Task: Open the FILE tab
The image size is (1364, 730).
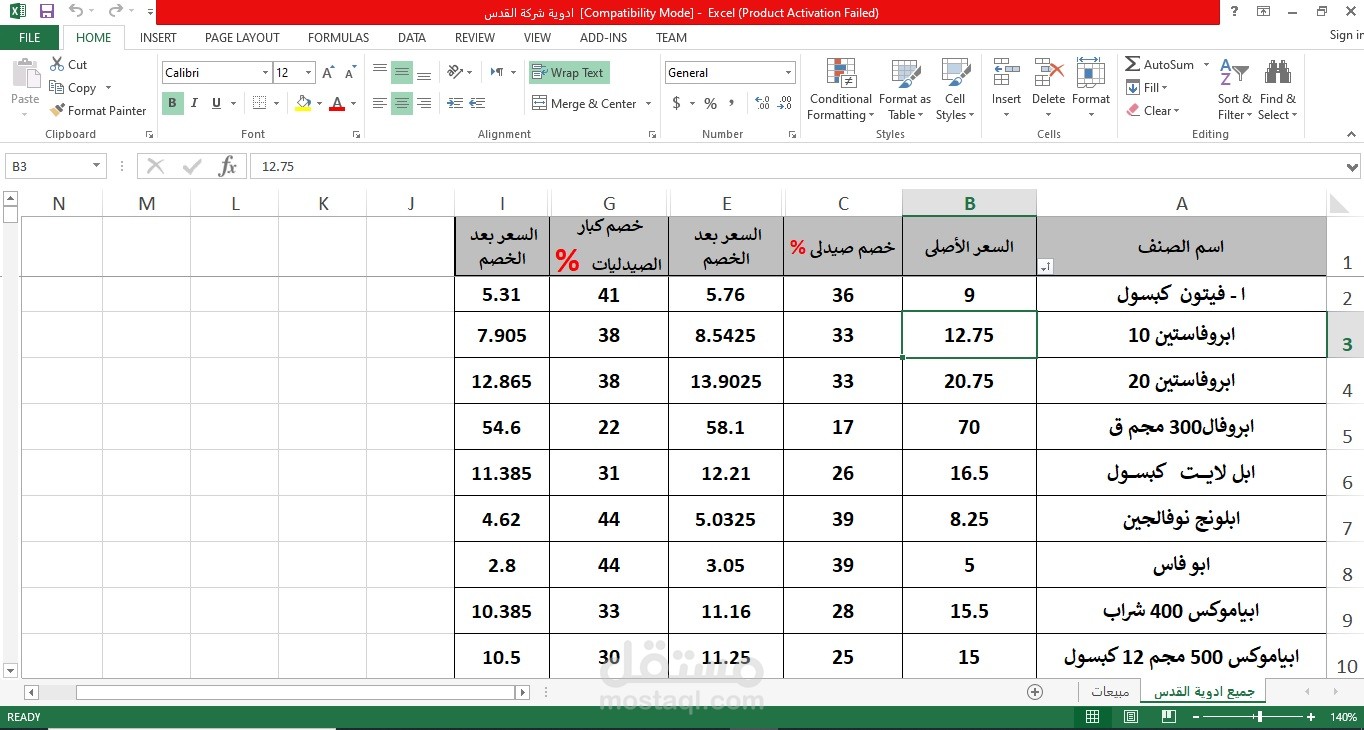Action: coord(30,38)
